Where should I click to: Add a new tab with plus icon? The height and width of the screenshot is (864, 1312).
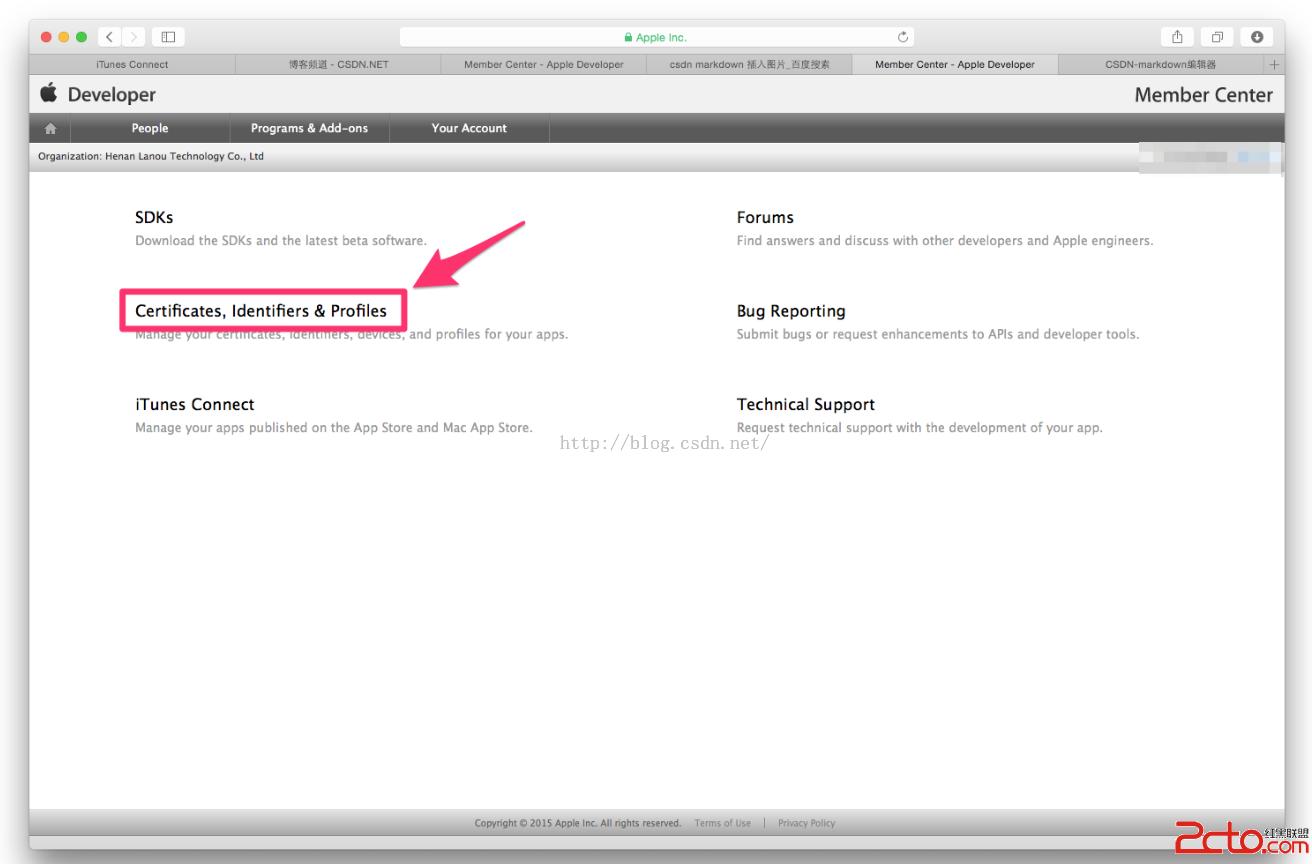[1274, 64]
